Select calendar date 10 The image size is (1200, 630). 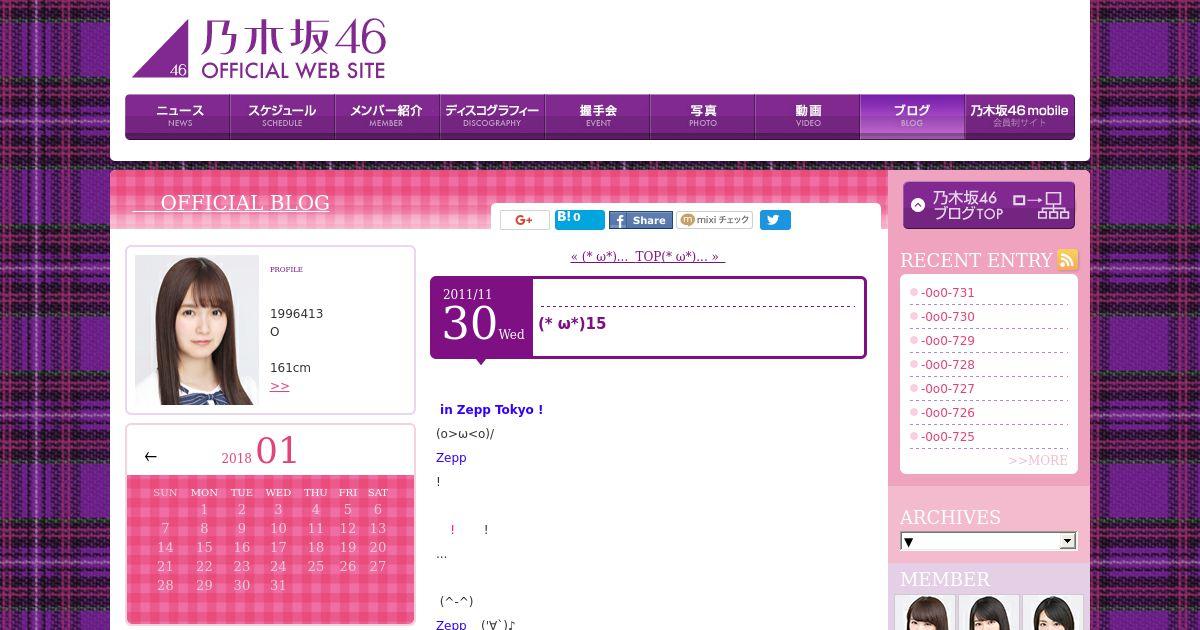[278, 528]
